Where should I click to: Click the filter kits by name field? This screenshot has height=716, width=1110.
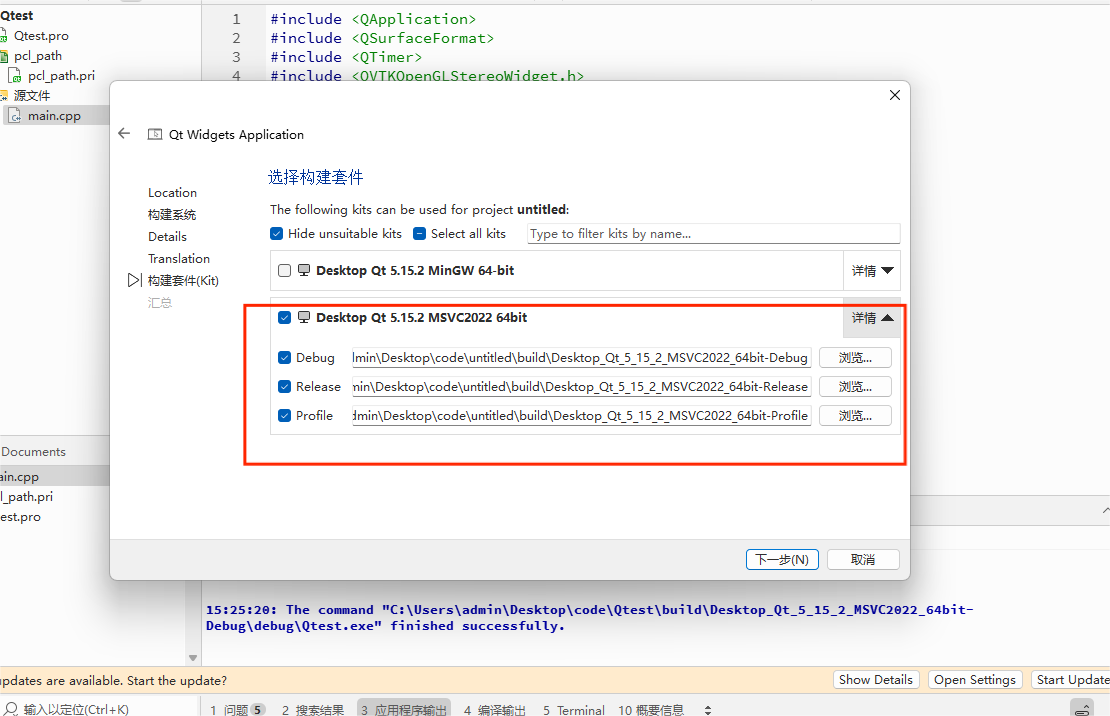(x=714, y=234)
